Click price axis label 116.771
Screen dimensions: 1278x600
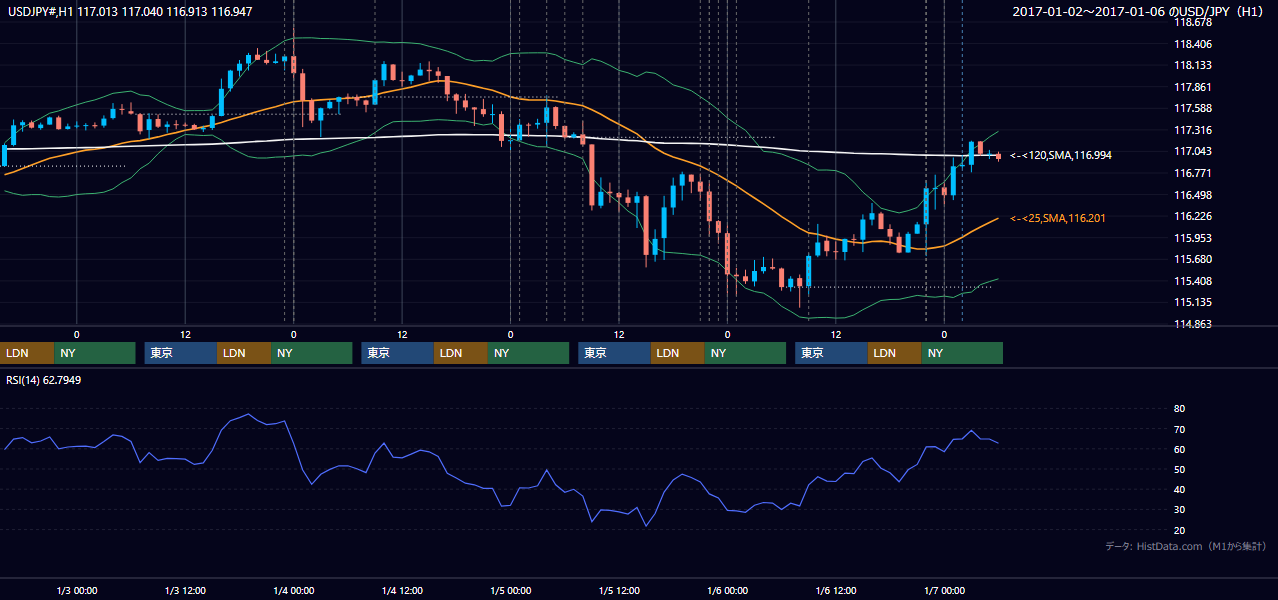coord(1192,173)
